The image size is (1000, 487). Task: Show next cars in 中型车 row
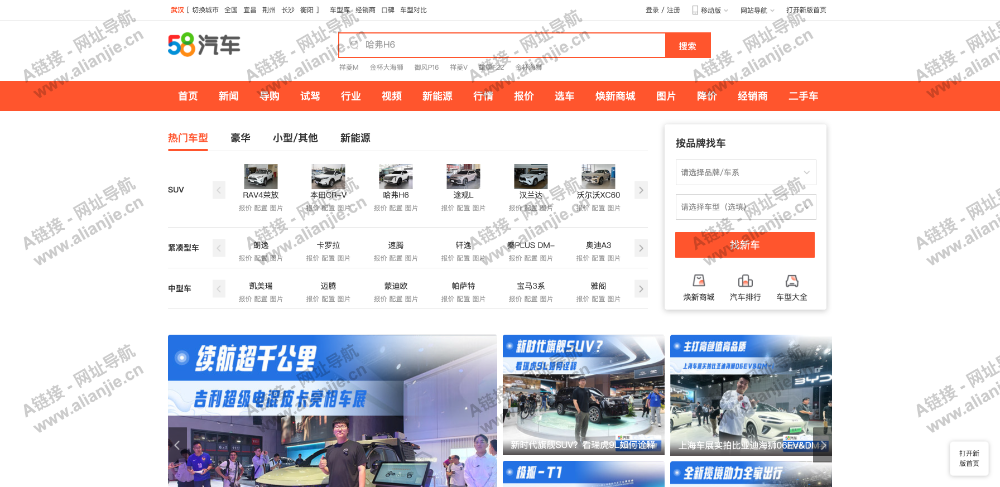click(642, 289)
